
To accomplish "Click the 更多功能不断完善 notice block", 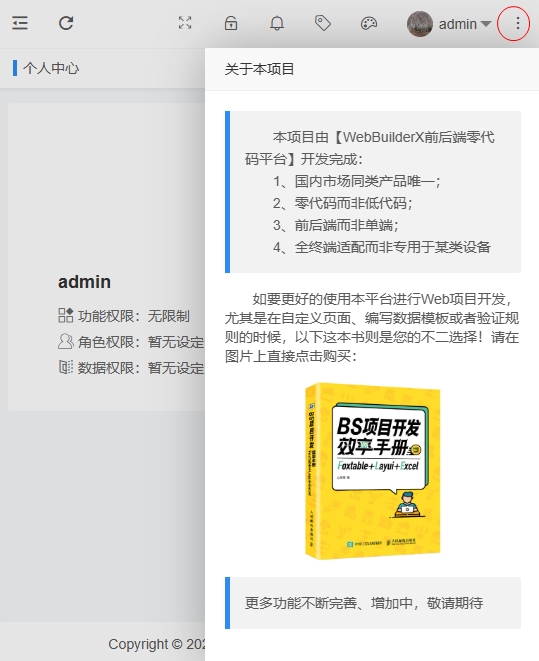I will point(373,603).
